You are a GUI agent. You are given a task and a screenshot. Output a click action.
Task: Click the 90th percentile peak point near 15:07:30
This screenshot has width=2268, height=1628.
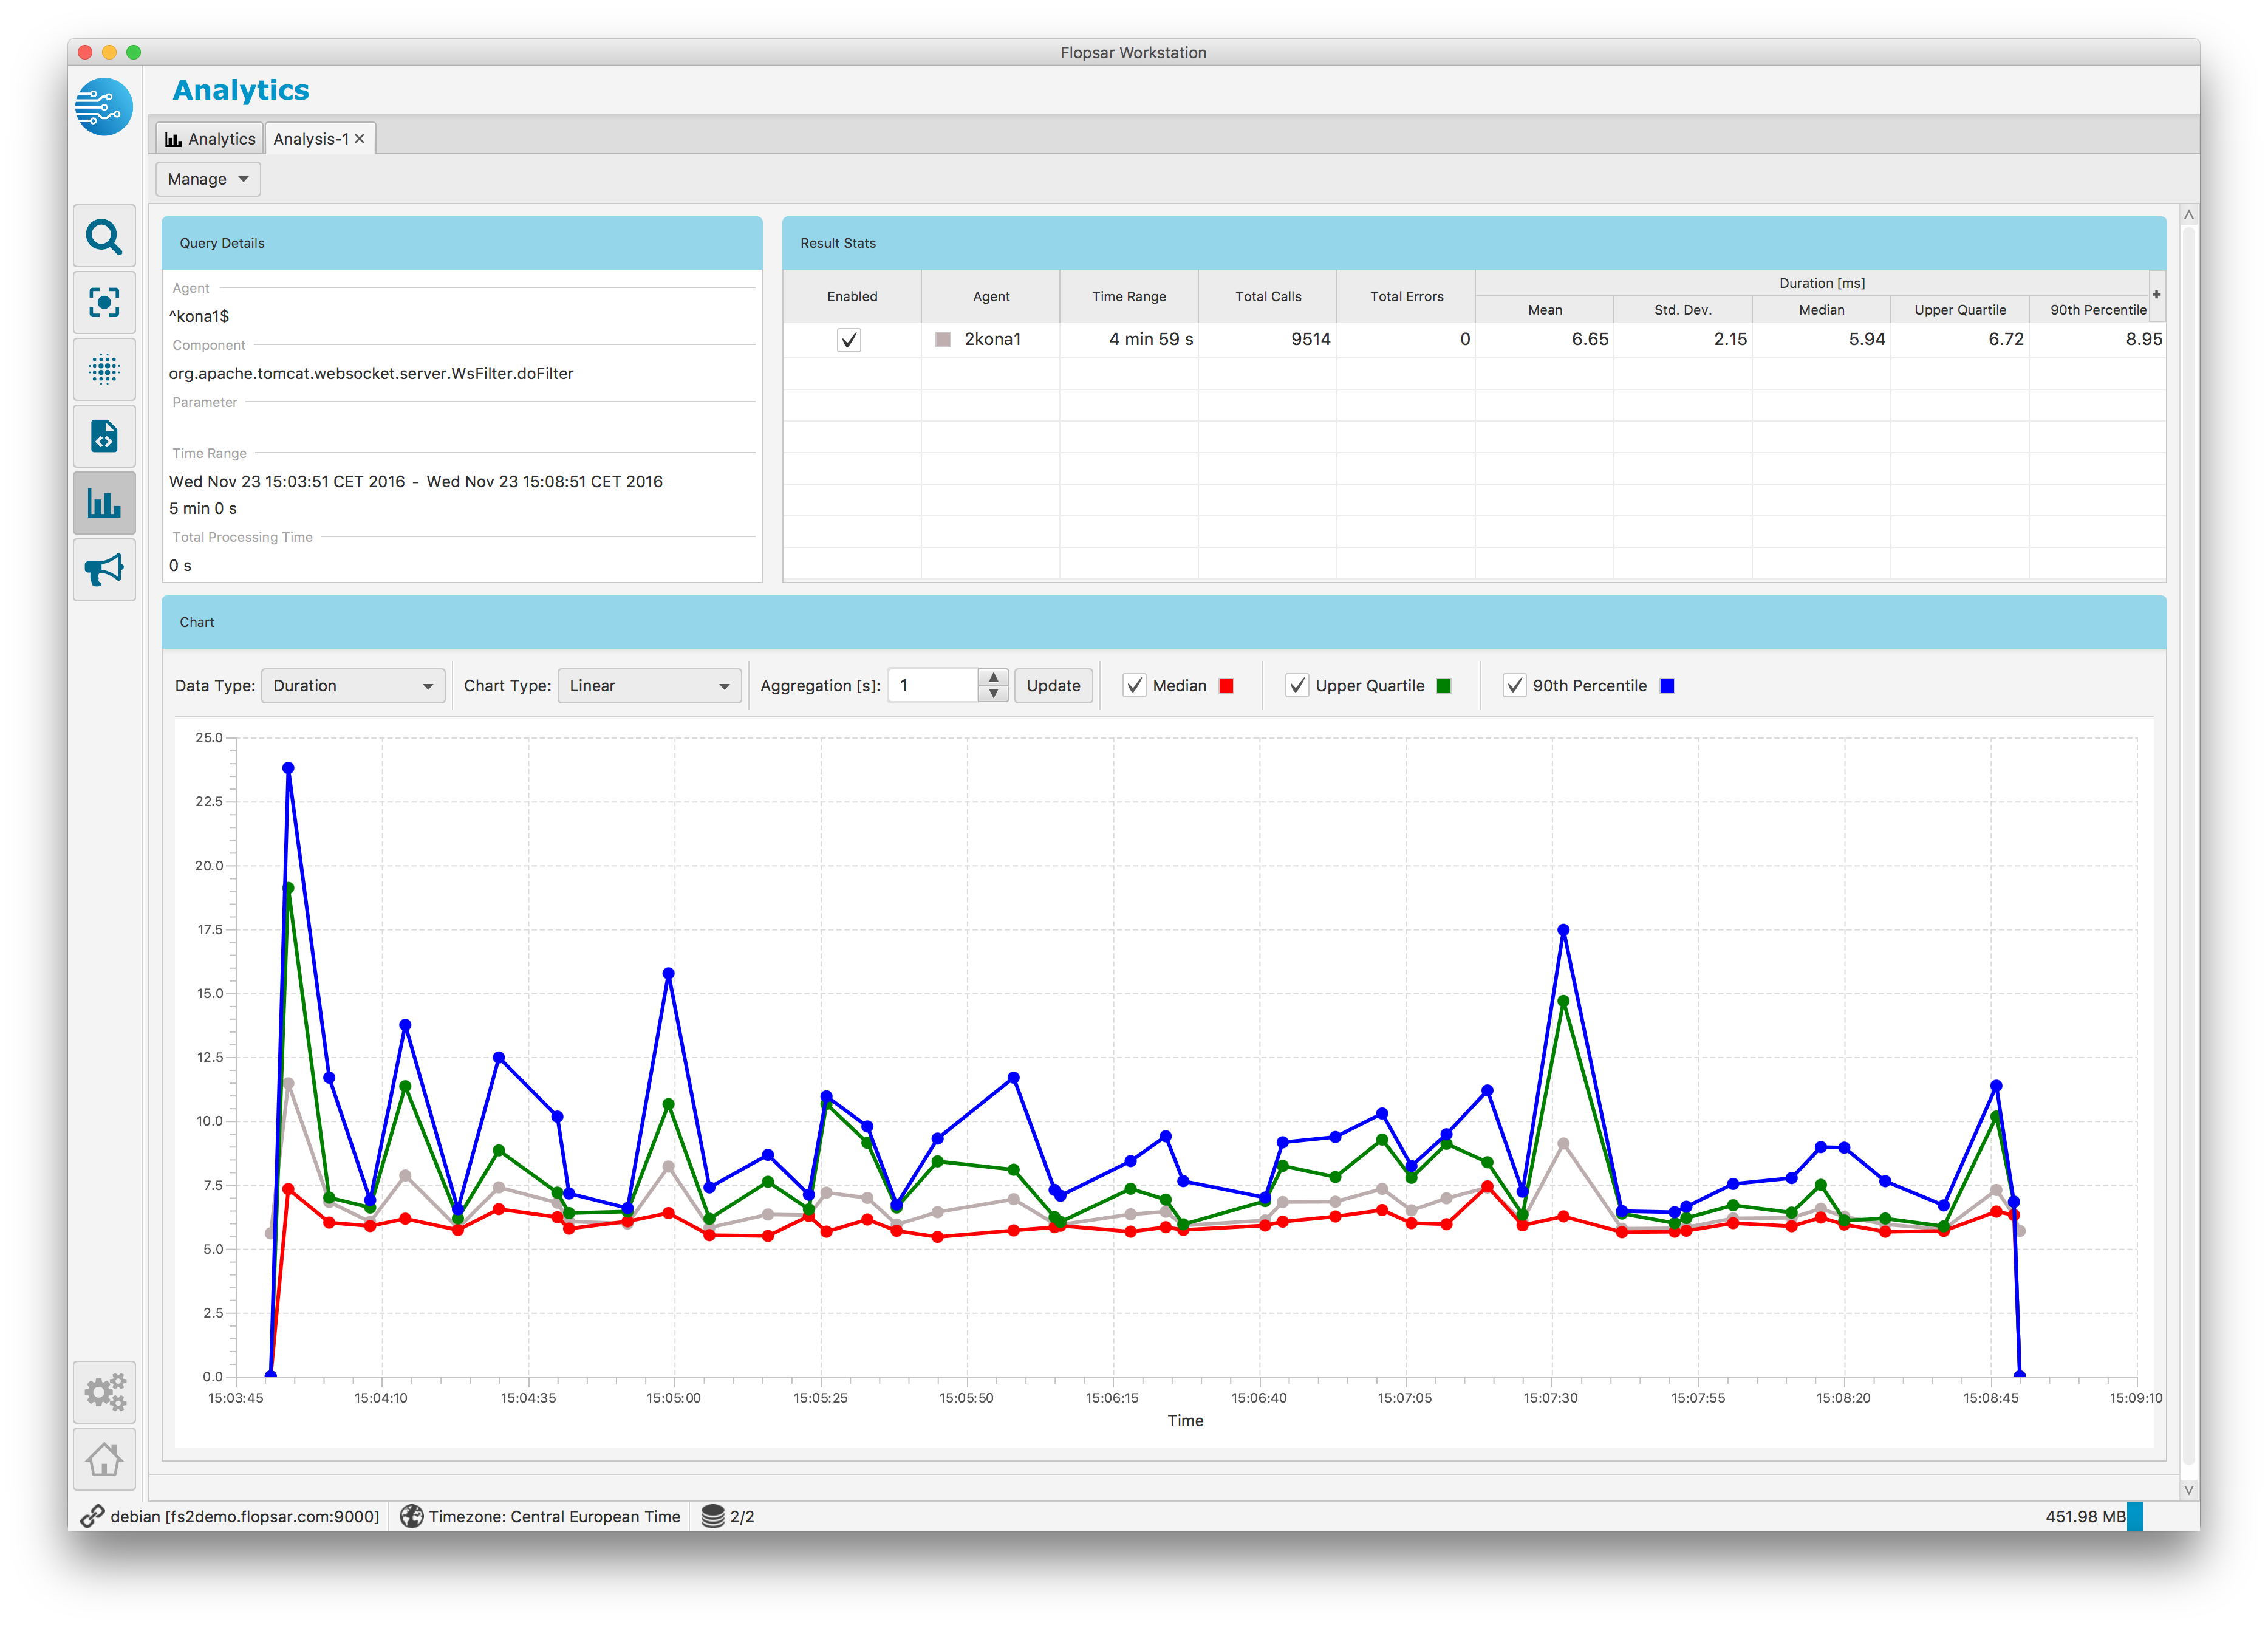1563,930
